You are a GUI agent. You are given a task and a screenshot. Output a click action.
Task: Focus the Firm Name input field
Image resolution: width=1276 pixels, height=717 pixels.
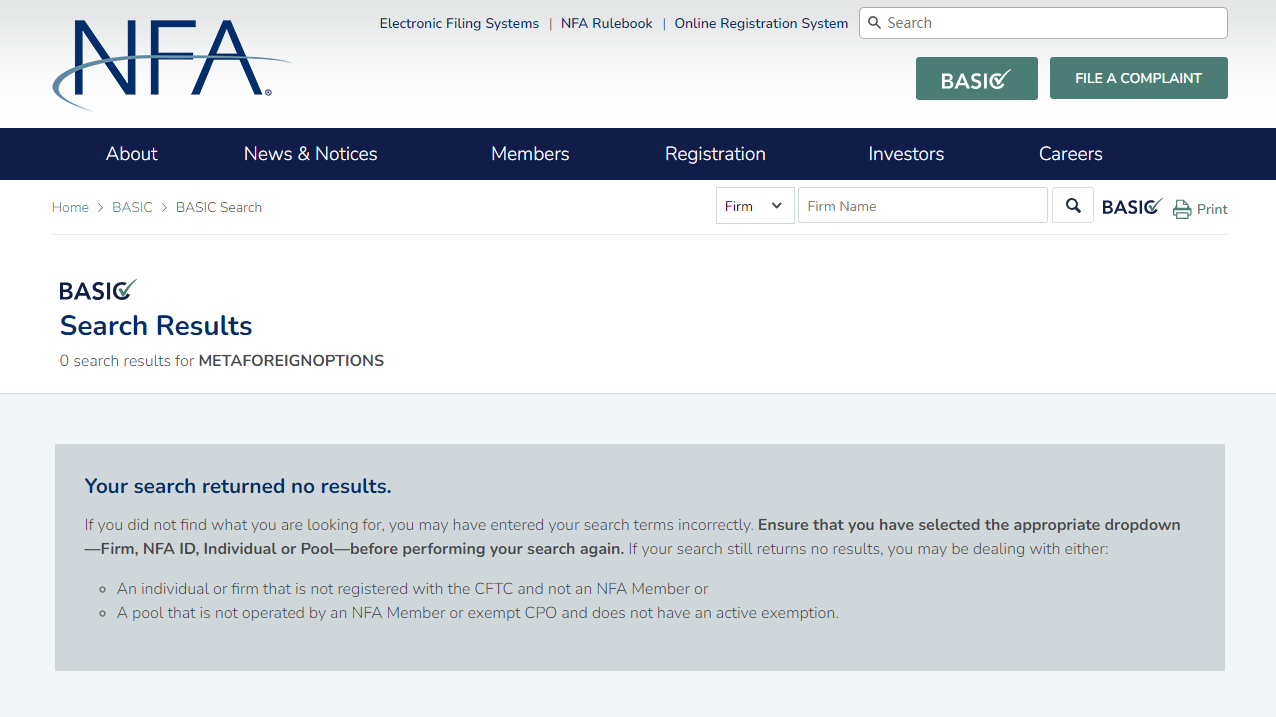pos(923,206)
